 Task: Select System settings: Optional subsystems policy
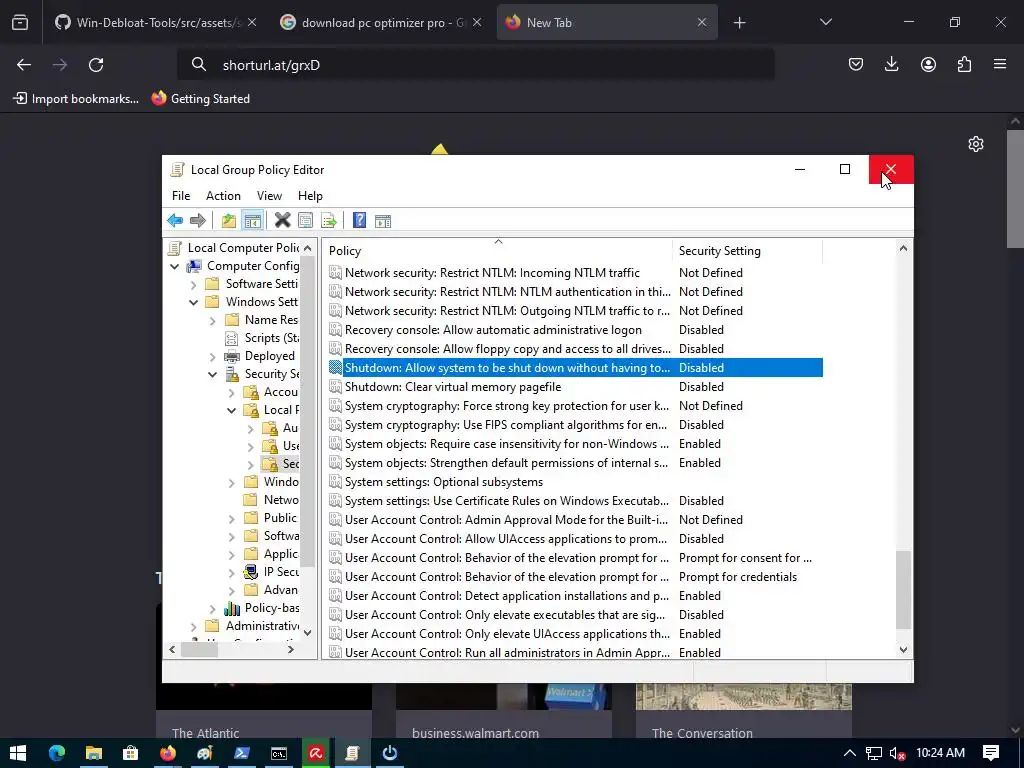coord(575,482)
